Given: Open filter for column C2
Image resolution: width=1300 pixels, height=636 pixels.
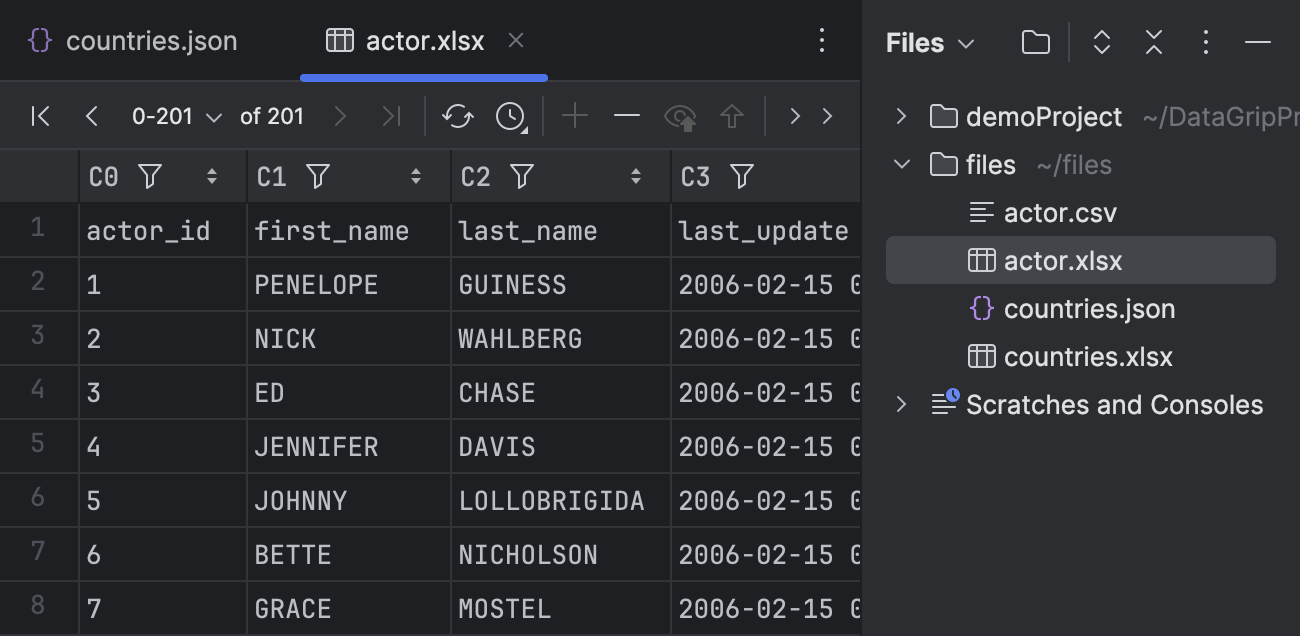Looking at the screenshot, I should (522, 177).
